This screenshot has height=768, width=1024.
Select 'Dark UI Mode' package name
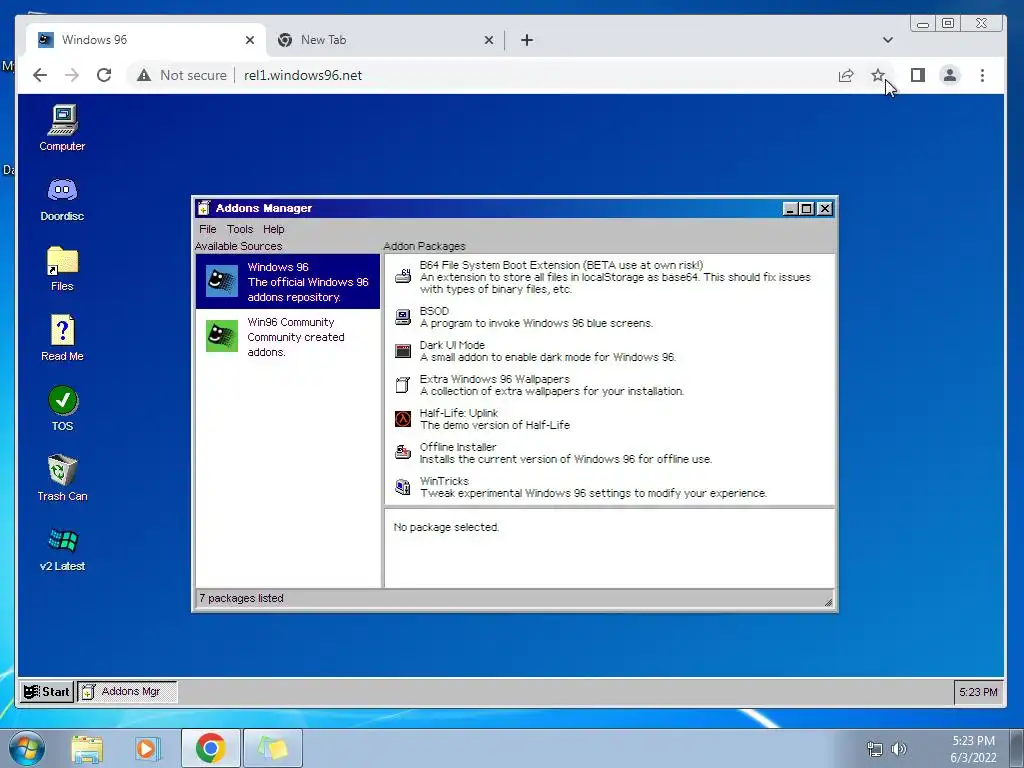[x=452, y=345]
